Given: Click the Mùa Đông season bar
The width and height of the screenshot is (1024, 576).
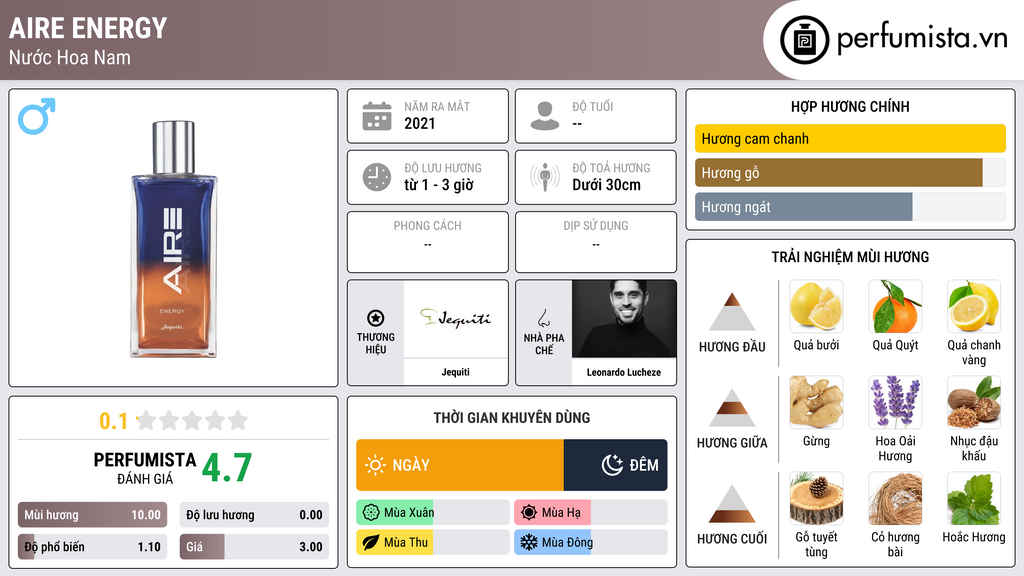Looking at the screenshot, I should (x=591, y=542).
